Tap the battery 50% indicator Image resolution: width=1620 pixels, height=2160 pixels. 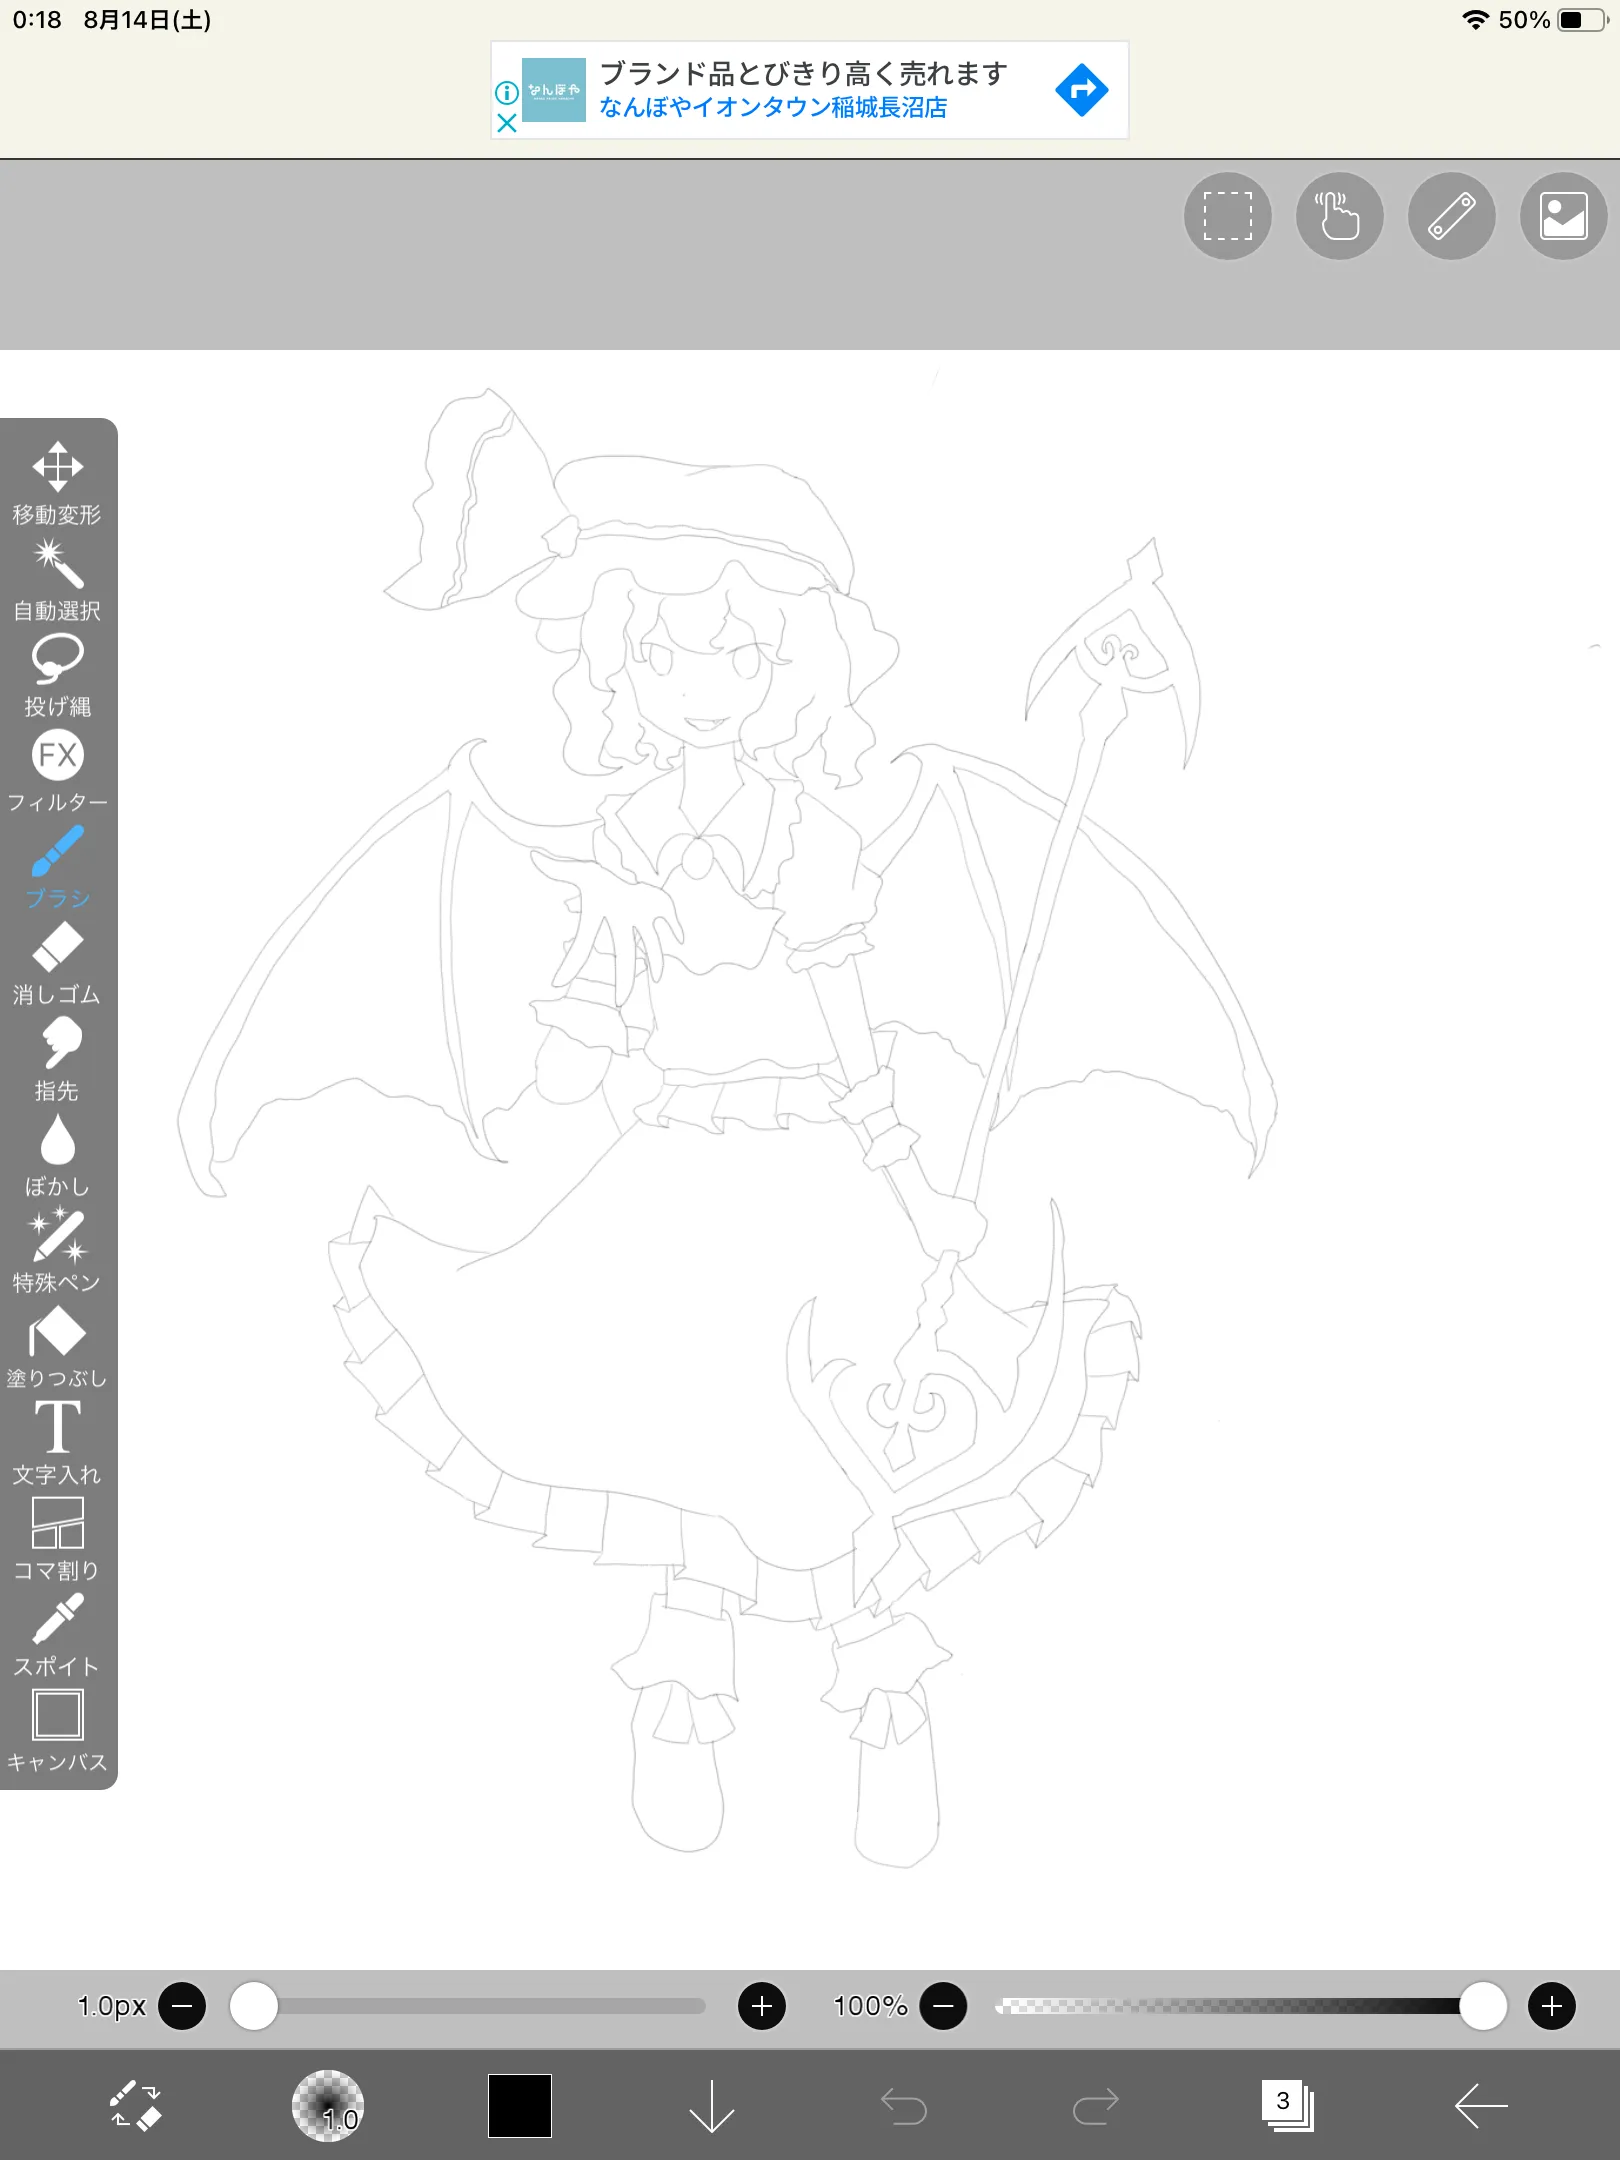[1553, 20]
